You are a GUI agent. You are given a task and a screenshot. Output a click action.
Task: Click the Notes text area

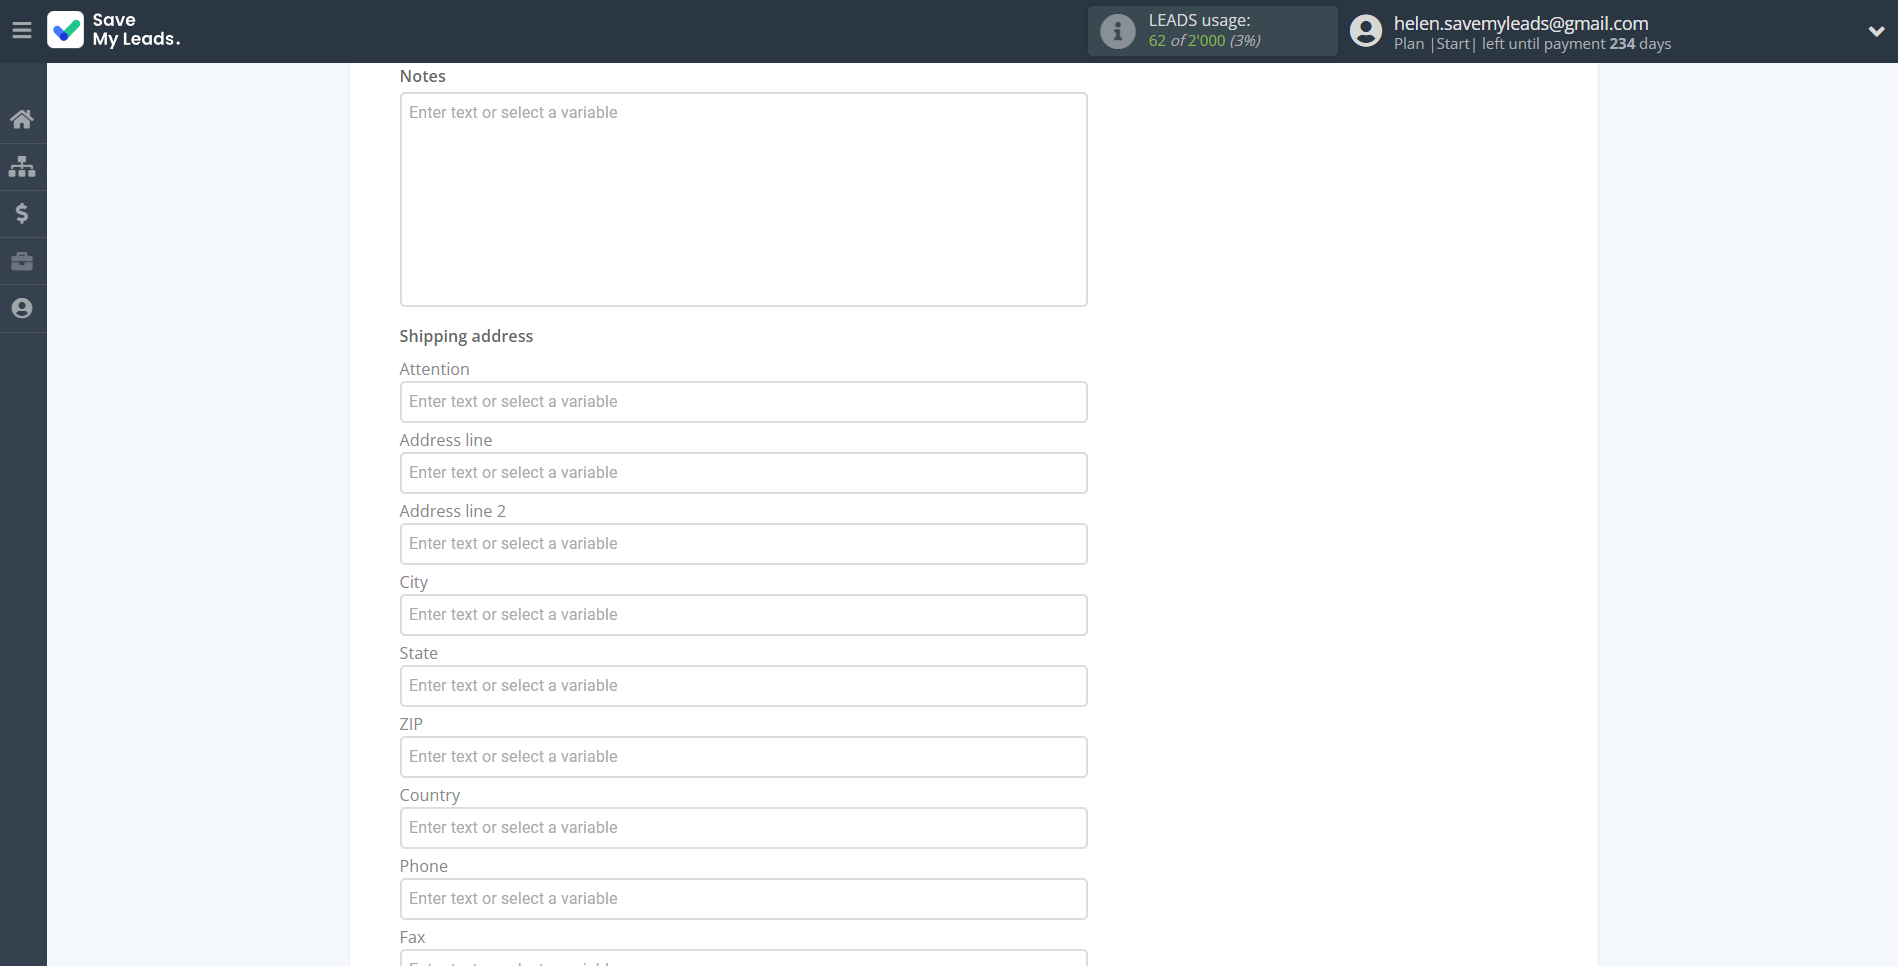(743, 199)
